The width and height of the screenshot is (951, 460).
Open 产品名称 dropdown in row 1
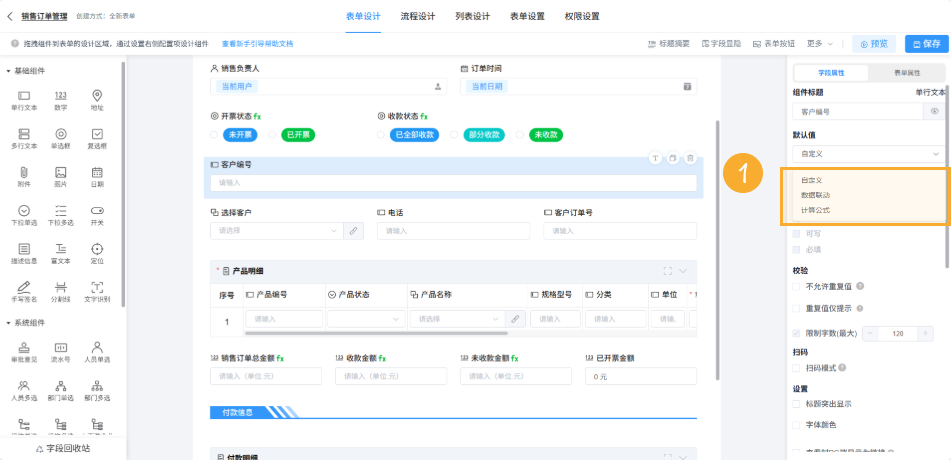point(457,319)
